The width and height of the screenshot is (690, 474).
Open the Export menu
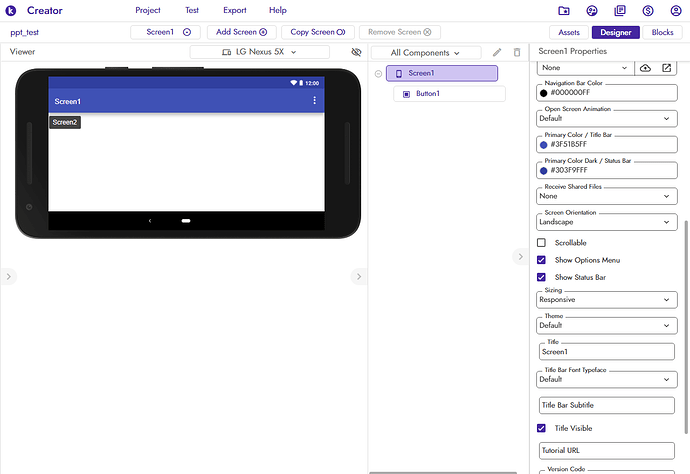click(x=235, y=10)
